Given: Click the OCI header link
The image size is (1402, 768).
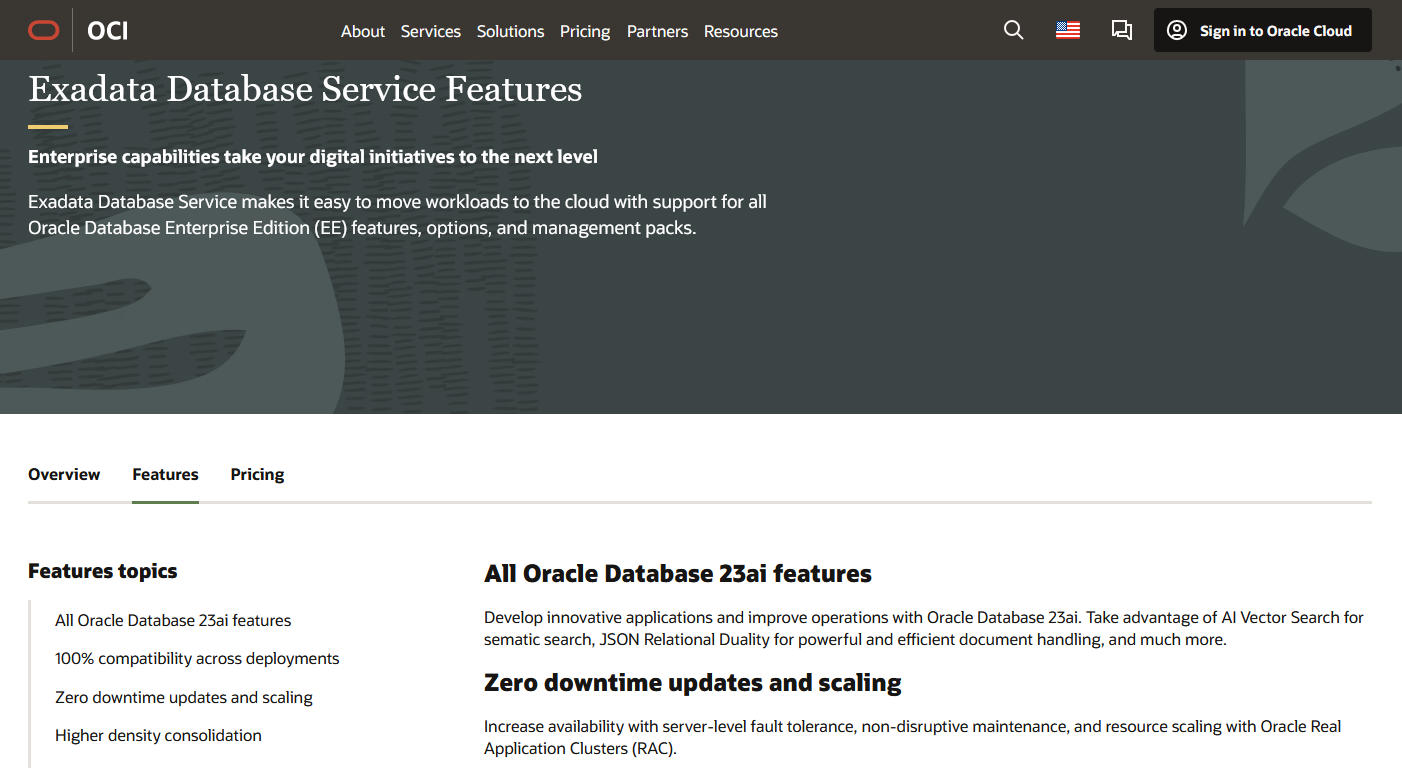Looking at the screenshot, I should [107, 31].
